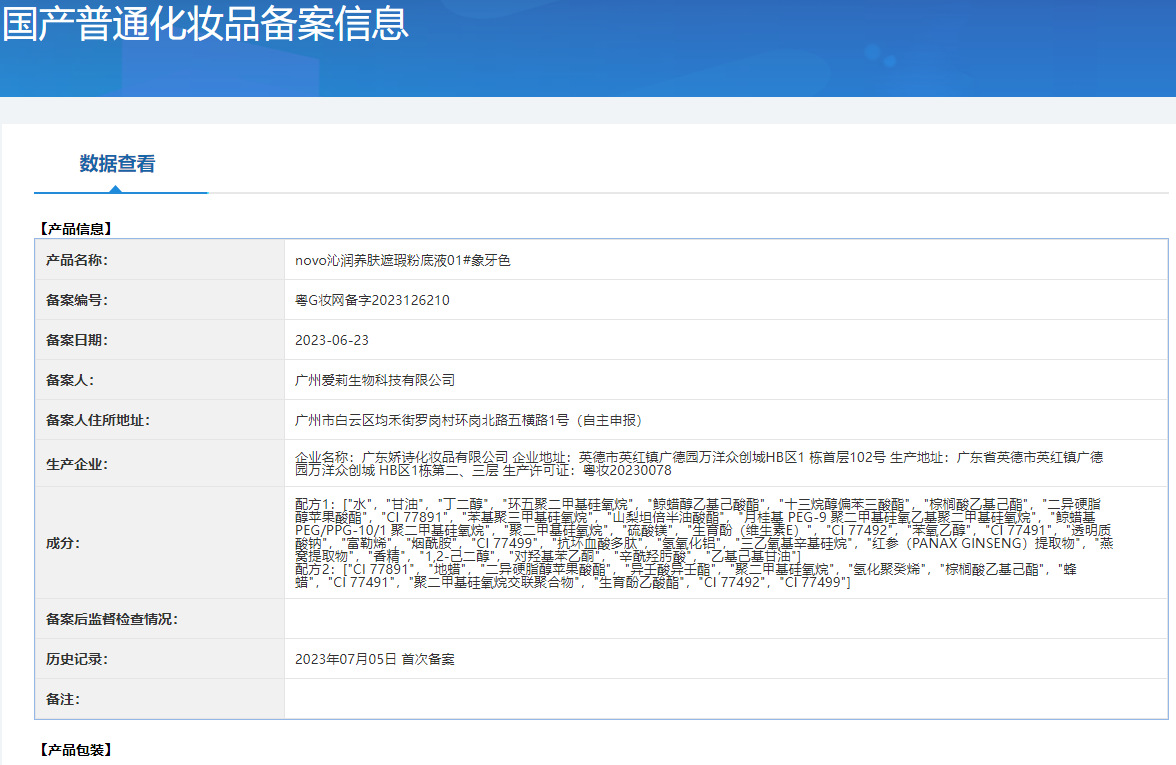The width and height of the screenshot is (1176, 765).
Task: Click the 备案人 label
Action: [x=70, y=380]
